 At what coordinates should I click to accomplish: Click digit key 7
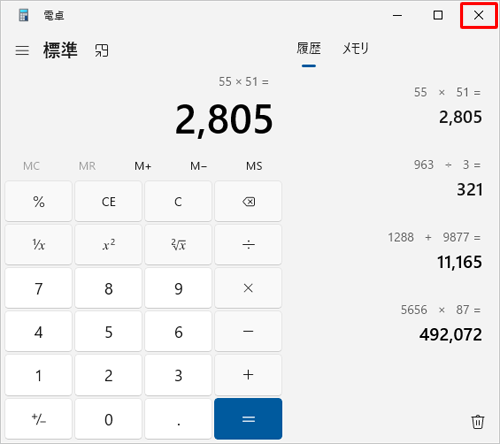point(39,288)
